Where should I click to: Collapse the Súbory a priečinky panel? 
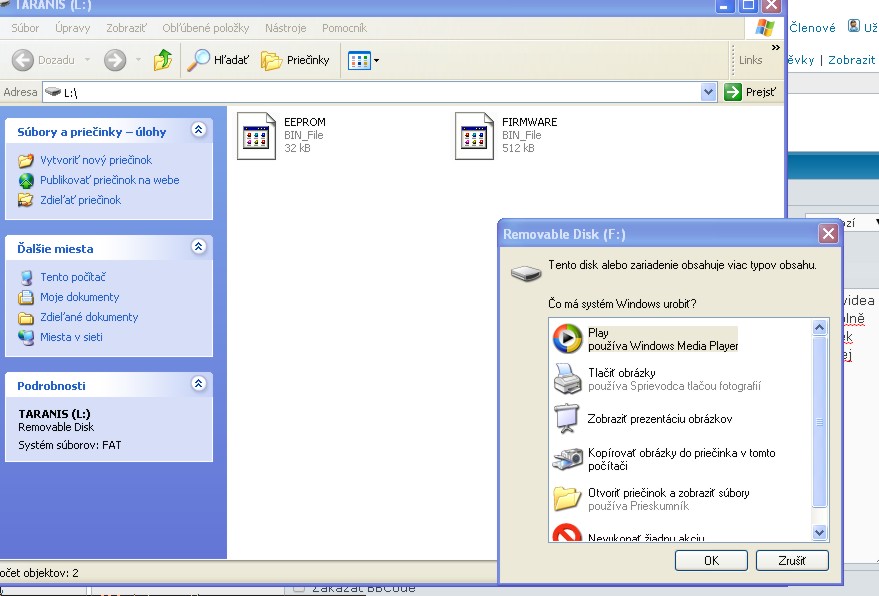coord(198,130)
